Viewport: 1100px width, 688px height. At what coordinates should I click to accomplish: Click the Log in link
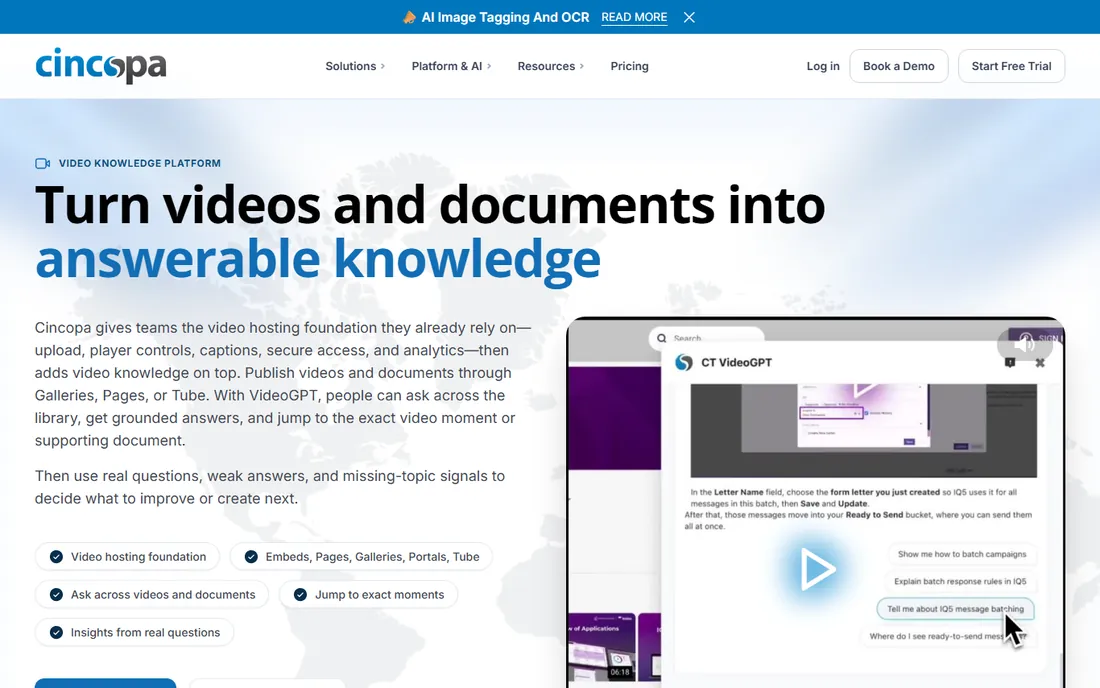823,66
